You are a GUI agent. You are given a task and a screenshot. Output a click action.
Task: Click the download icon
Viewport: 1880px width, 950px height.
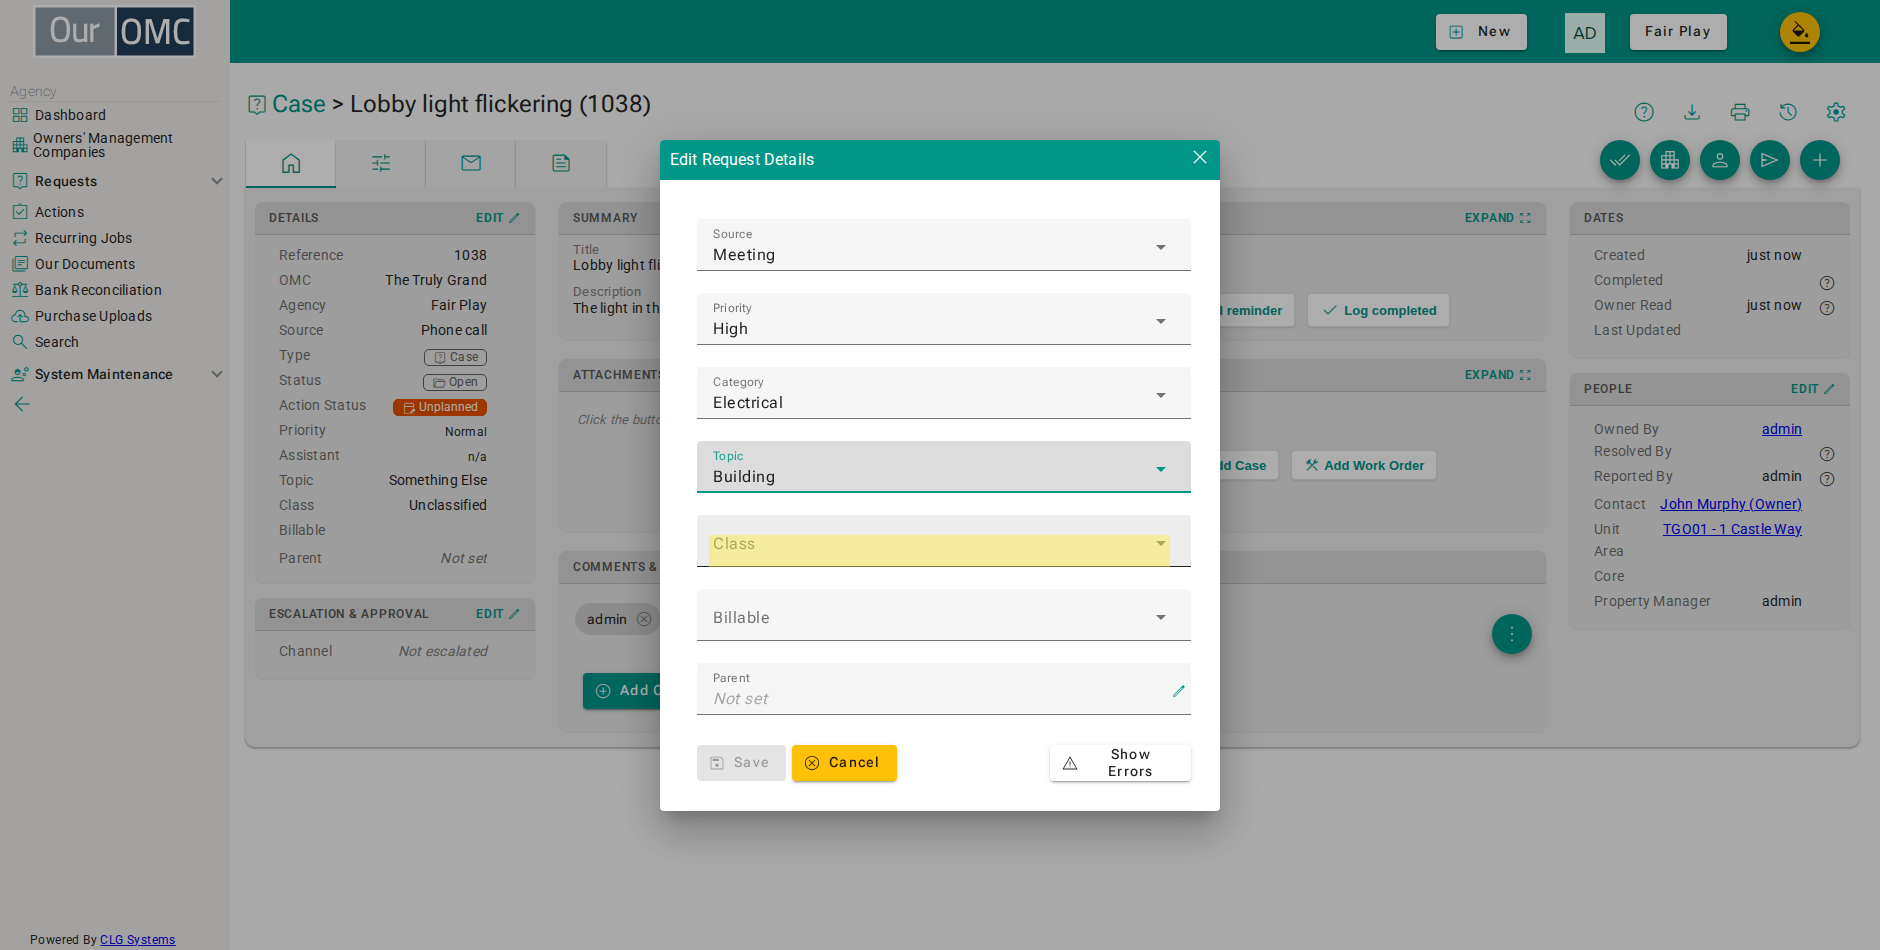[1692, 112]
